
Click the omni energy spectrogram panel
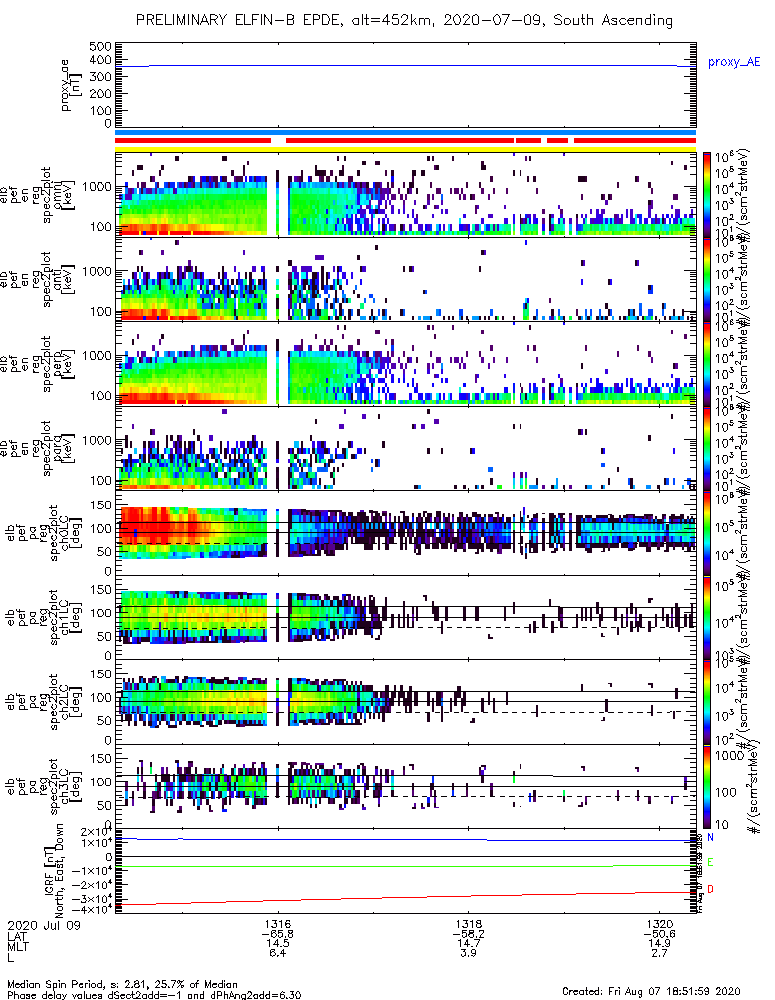[x=406, y=195]
